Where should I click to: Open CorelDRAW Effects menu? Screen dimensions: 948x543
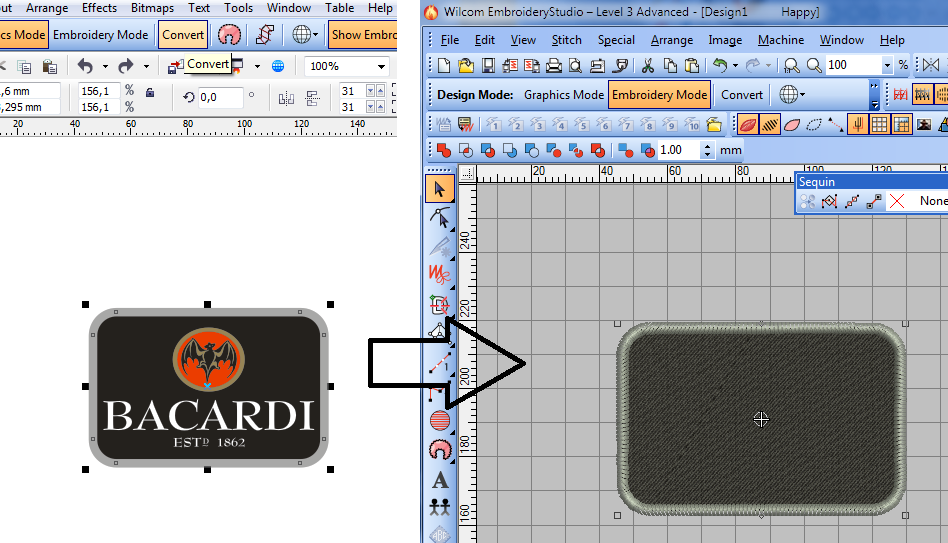[99, 8]
